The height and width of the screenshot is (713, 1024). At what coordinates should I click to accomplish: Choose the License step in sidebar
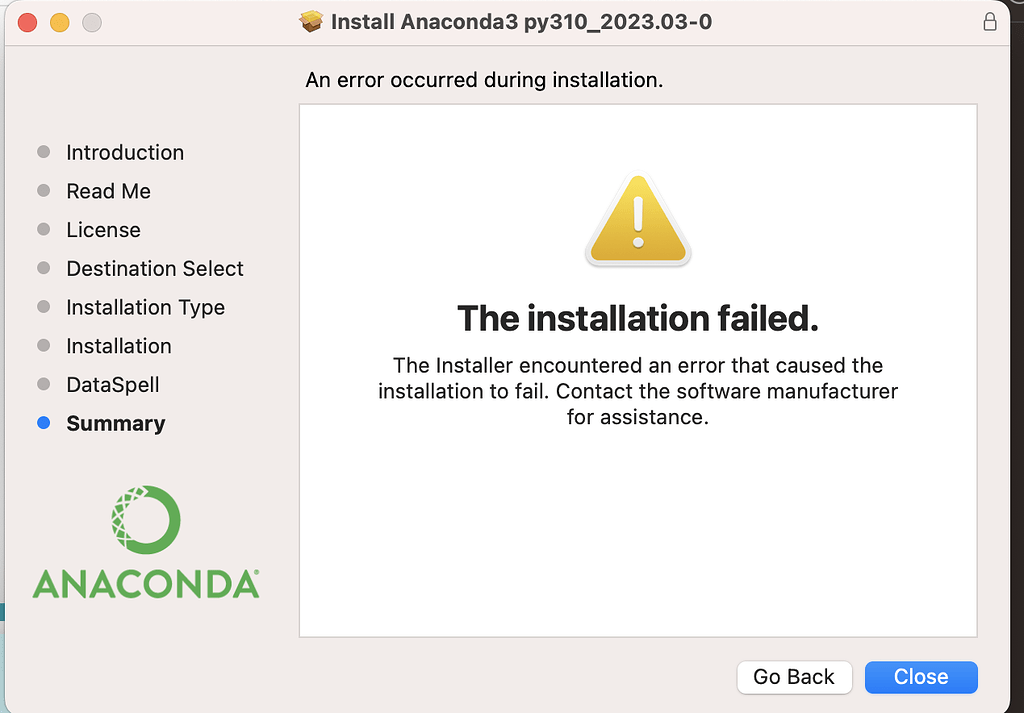tap(103, 230)
